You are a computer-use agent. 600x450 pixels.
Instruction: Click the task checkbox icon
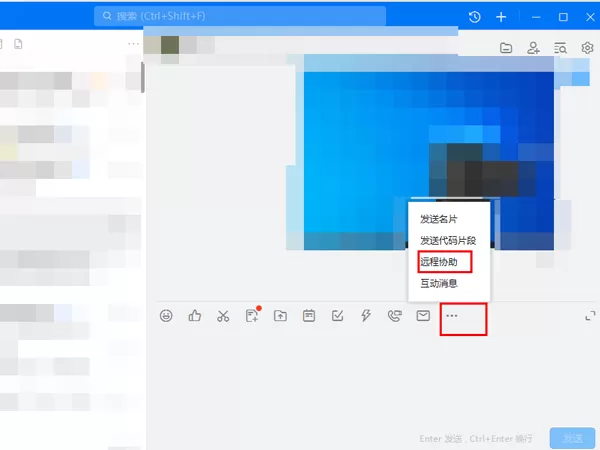(338, 316)
